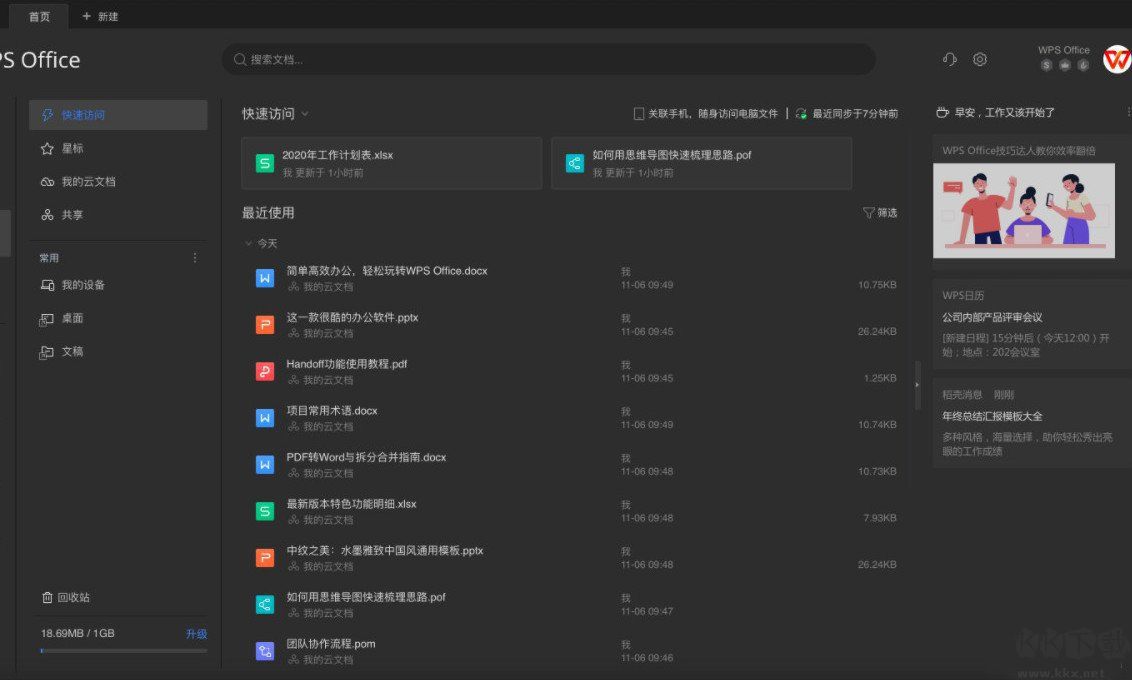The width and height of the screenshot is (1132, 680).
Task: Open the customer service headset icon
Action: point(948,59)
